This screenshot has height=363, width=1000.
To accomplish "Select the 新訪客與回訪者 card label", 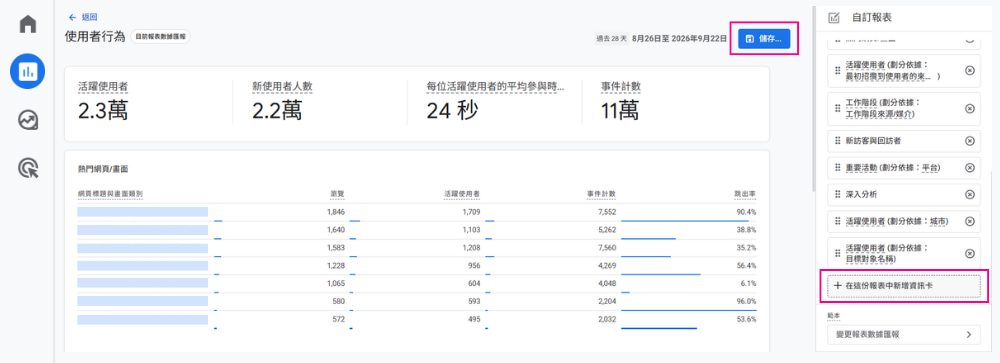I will [874, 140].
